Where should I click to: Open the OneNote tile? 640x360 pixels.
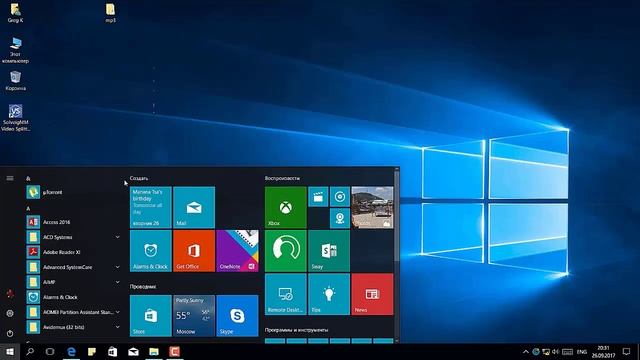tap(237, 251)
